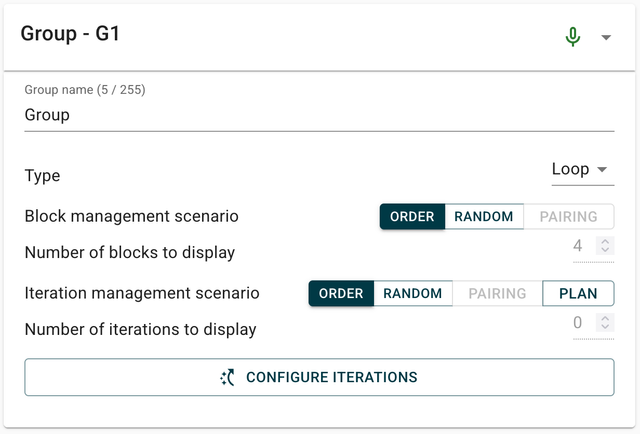Click the number of iterations value field

click(578, 323)
